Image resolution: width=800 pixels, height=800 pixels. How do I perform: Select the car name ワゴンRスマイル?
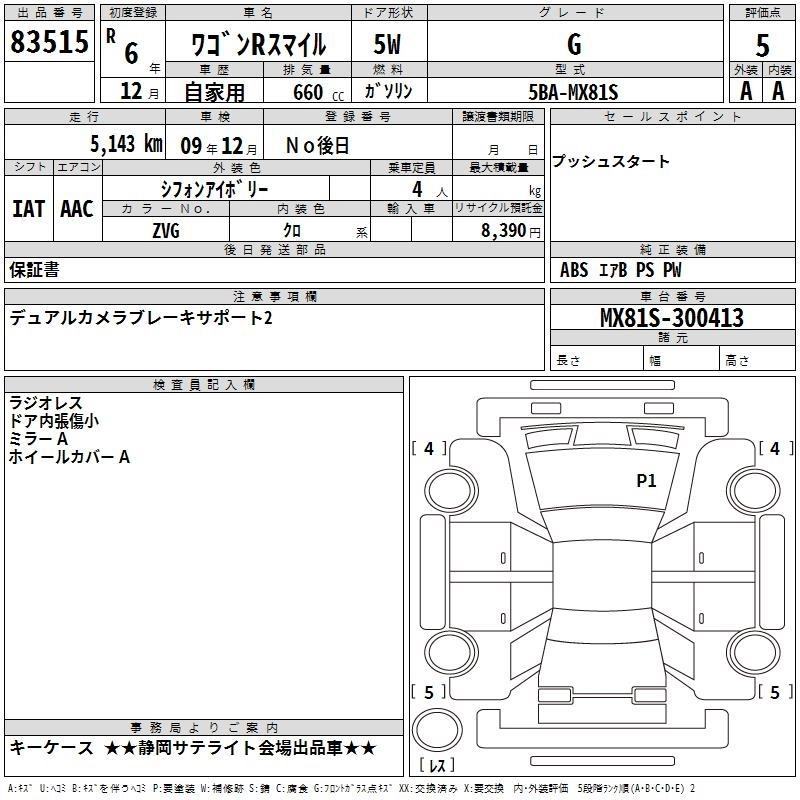[x=258, y=44]
